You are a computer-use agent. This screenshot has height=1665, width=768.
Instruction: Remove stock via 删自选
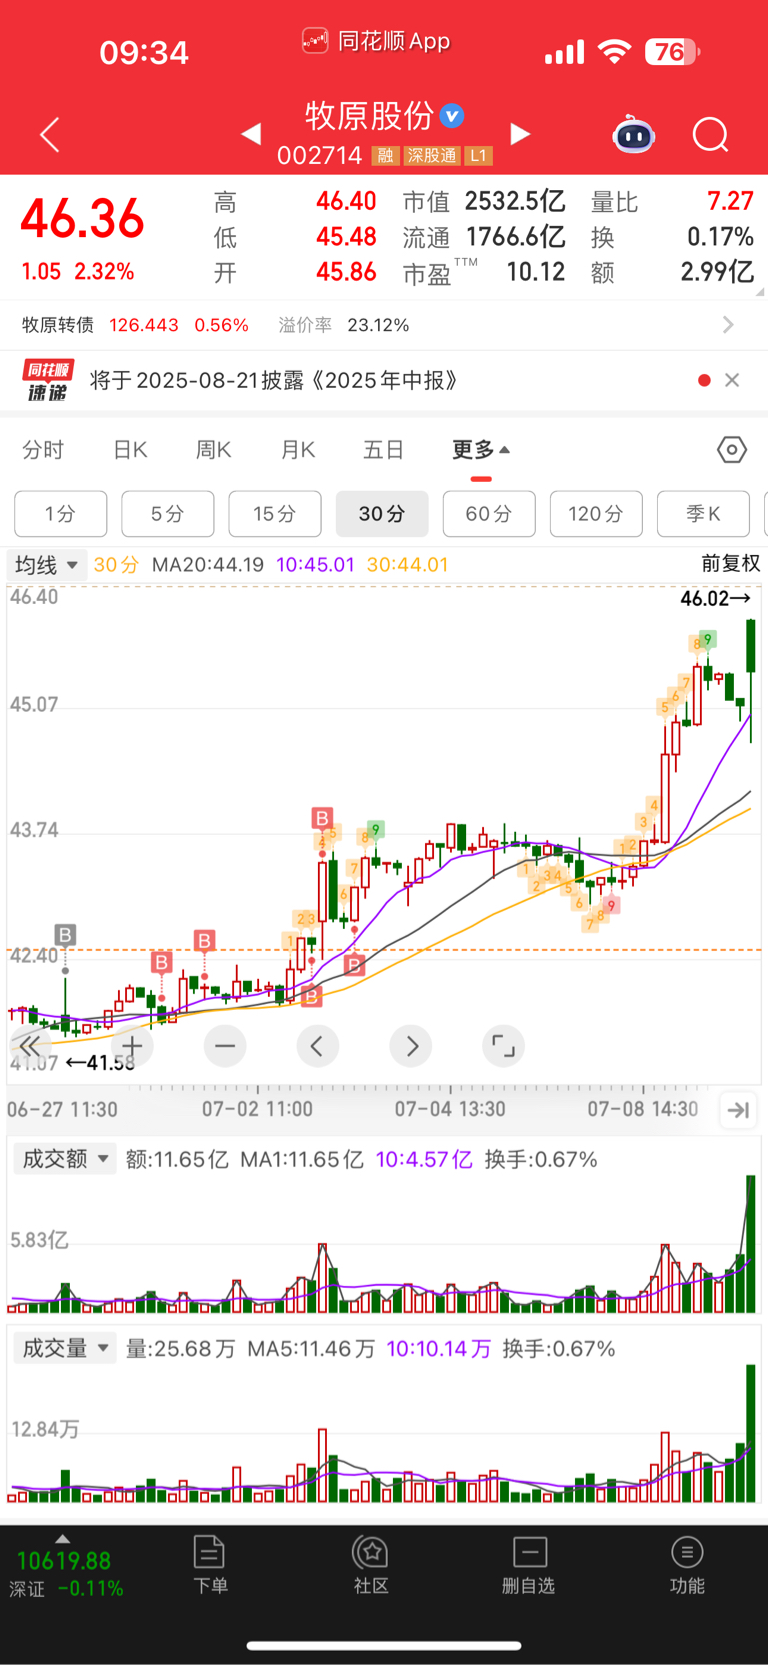point(529,1565)
